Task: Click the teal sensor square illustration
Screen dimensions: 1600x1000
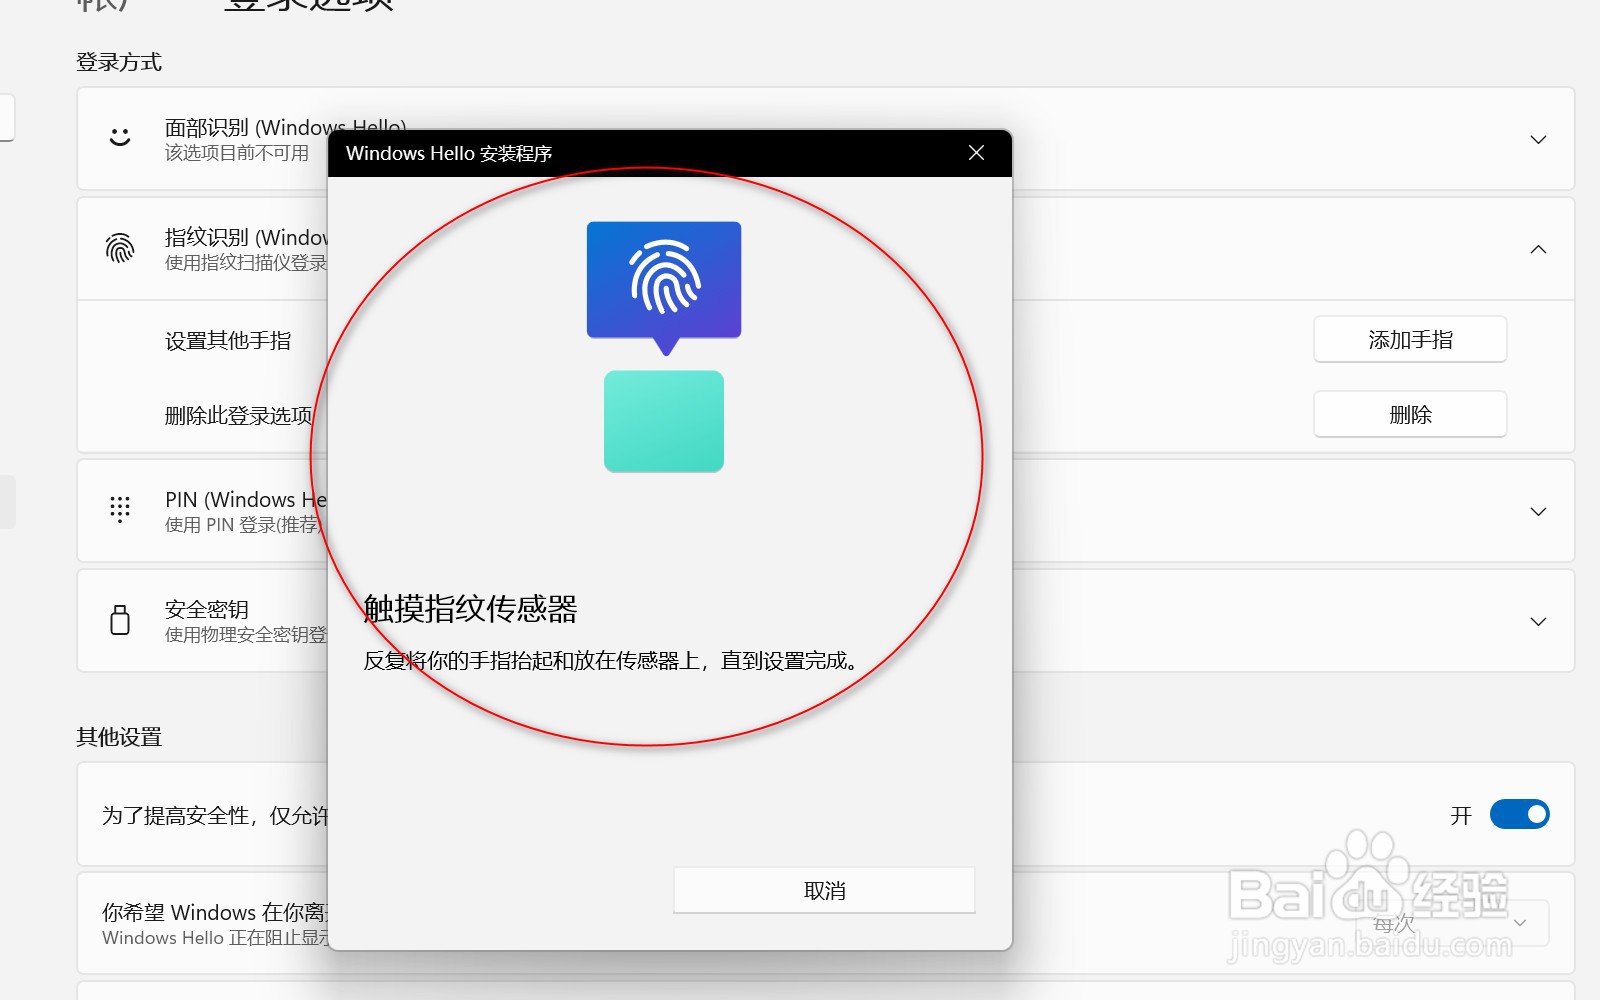Action: pyautogui.click(x=664, y=421)
